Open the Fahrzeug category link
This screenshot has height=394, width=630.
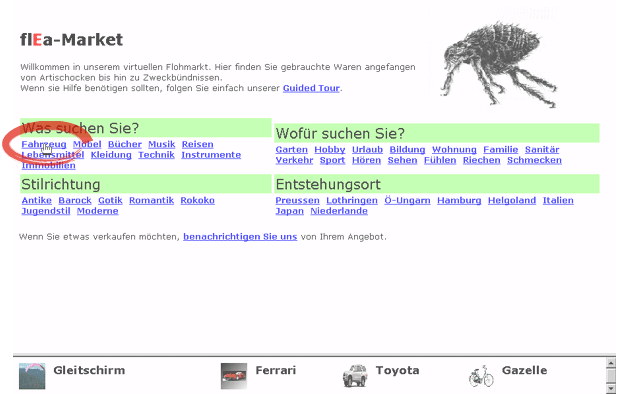(x=44, y=144)
